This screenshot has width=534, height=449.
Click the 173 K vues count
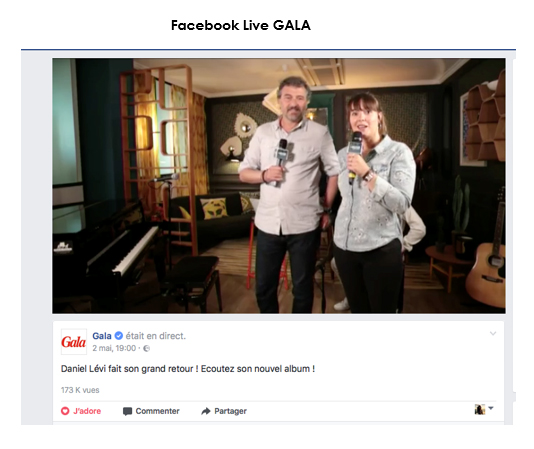point(80,390)
